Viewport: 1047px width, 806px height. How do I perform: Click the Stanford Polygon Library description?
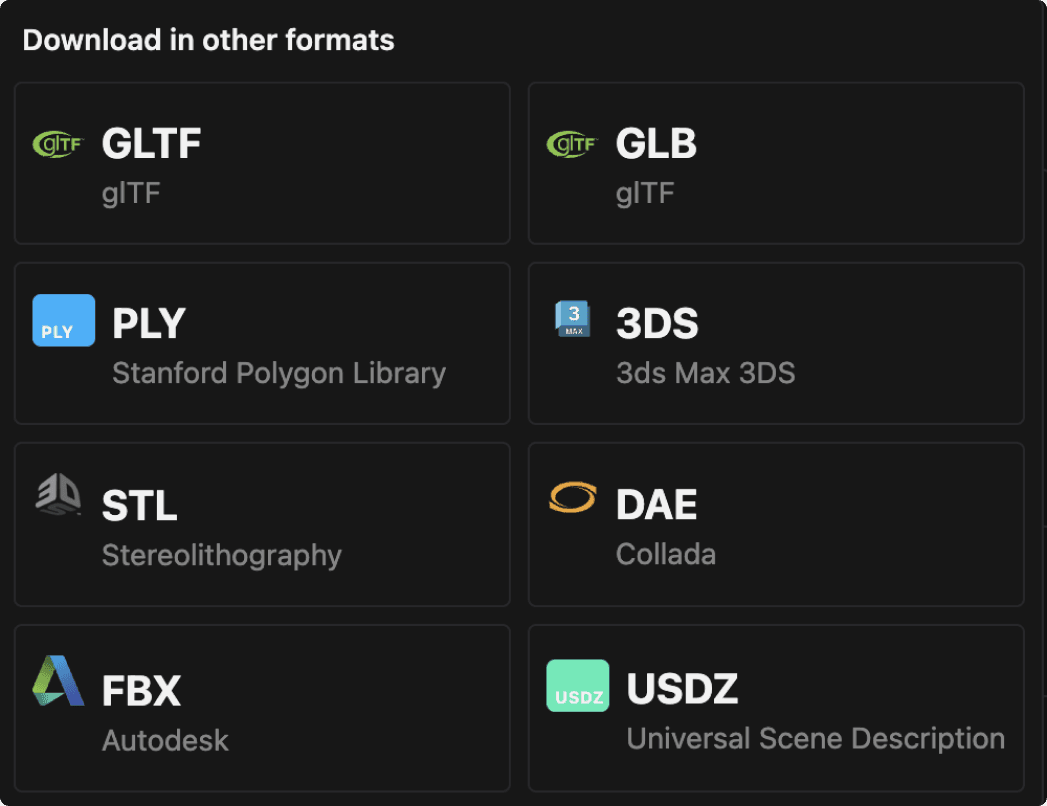point(279,373)
